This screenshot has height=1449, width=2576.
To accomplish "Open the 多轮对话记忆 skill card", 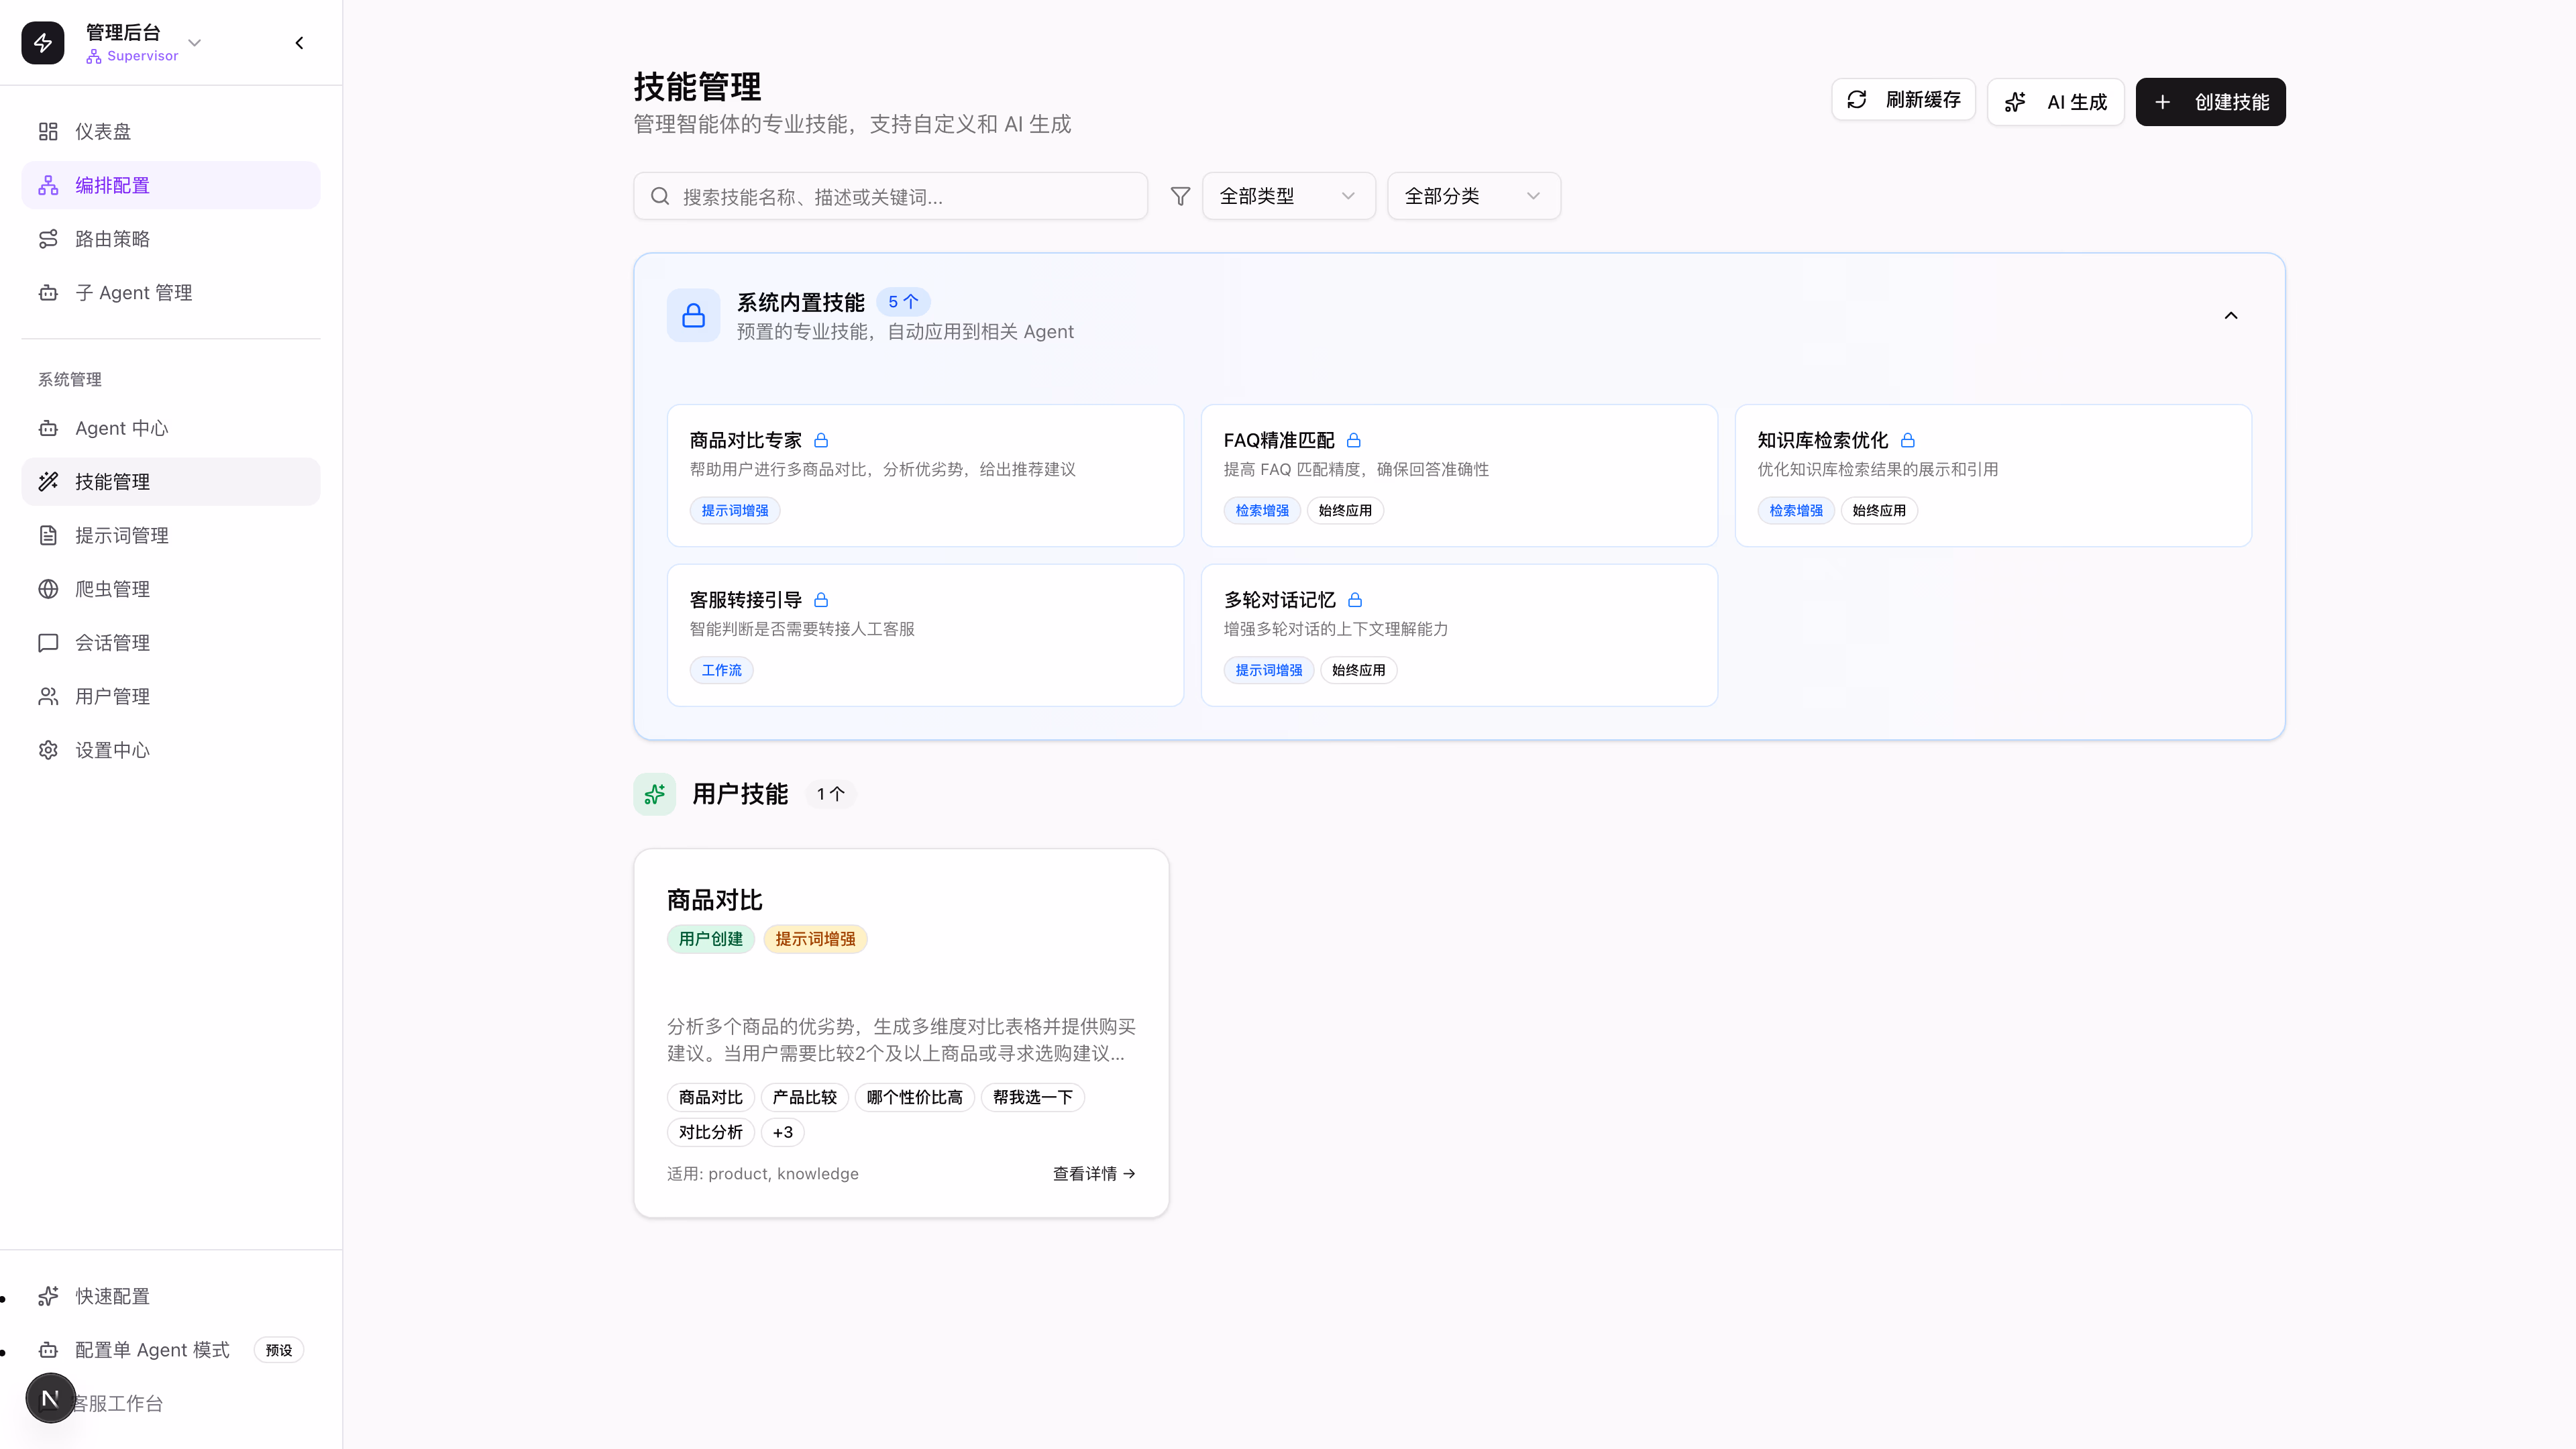I will pyautogui.click(x=1459, y=635).
